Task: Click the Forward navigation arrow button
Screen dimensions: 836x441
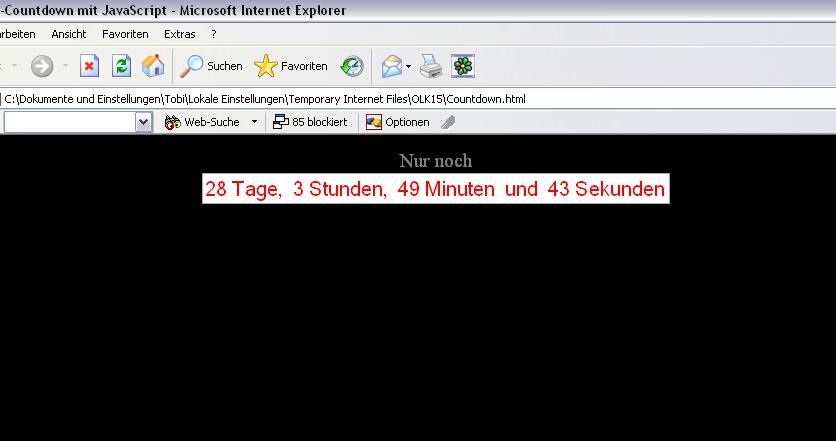Action: (41, 66)
